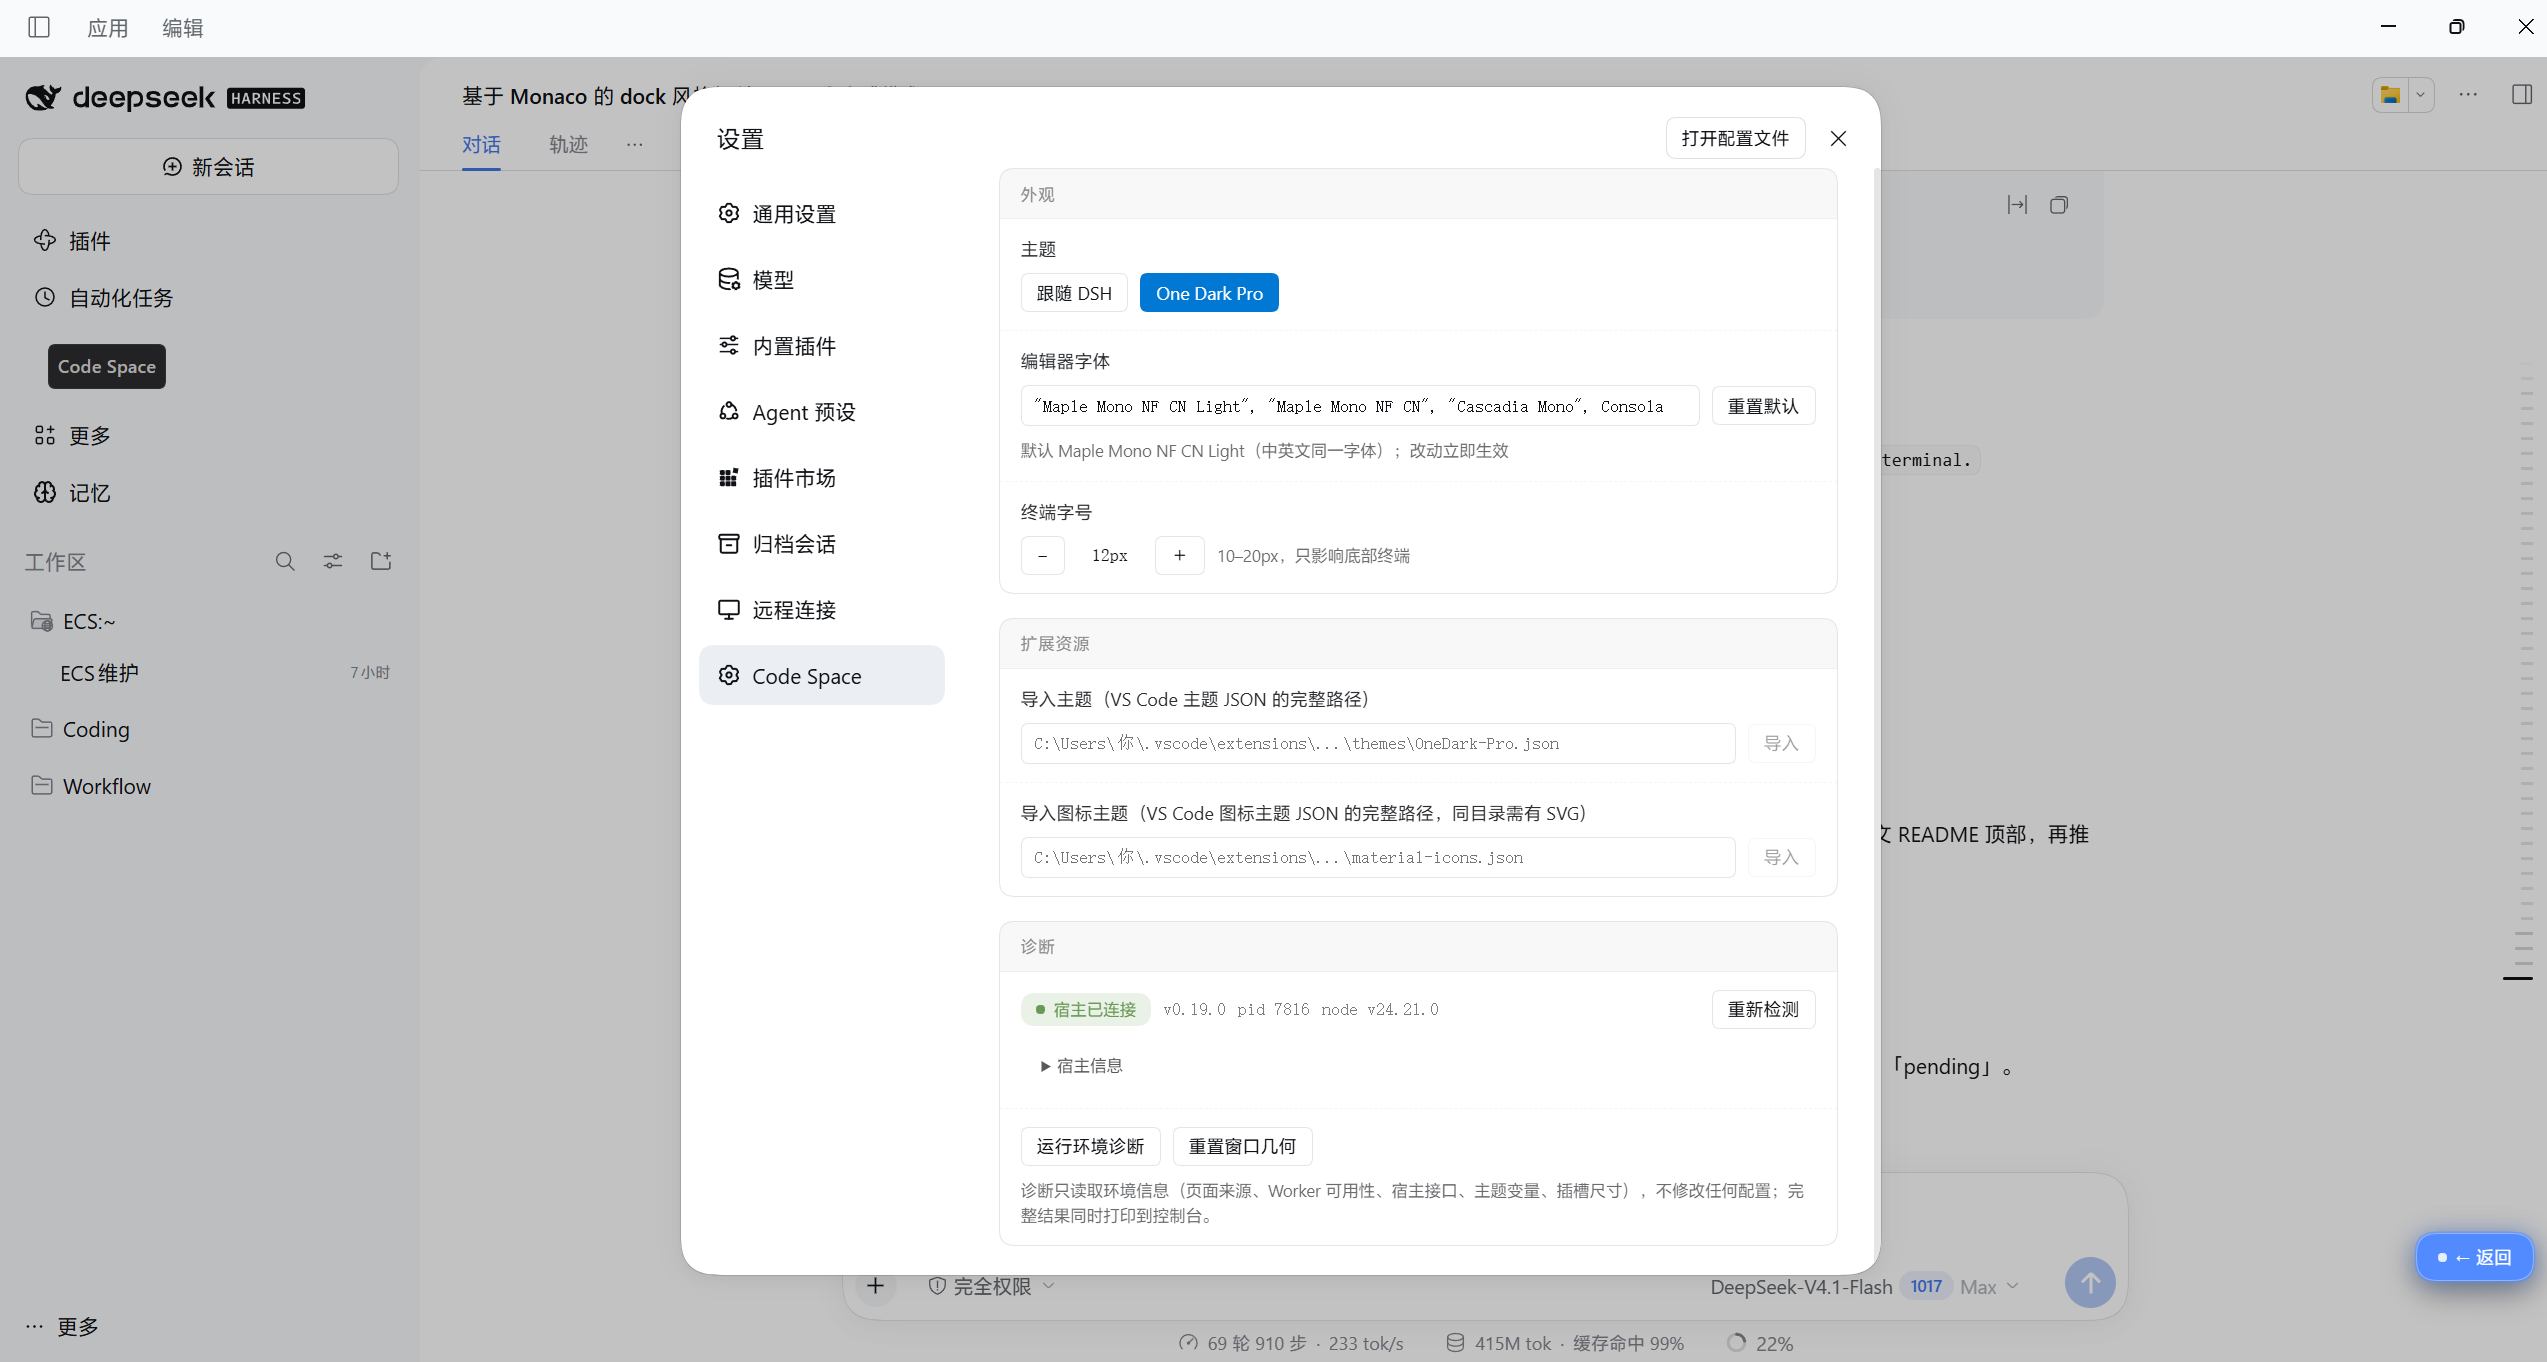Viewport: 2547px width, 1362px height.
Task: Open Agent 预设 settings section
Action: (821, 412)
